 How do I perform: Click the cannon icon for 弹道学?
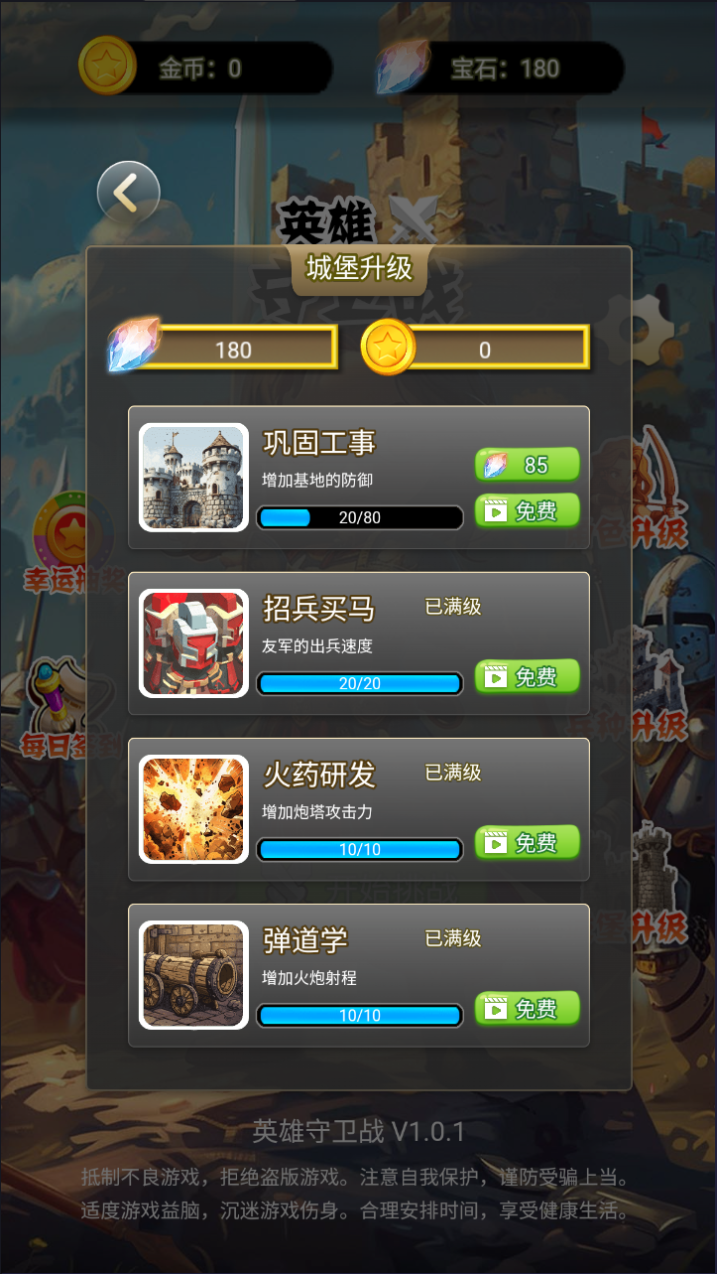pyautogui.click(x=193, y=975)
